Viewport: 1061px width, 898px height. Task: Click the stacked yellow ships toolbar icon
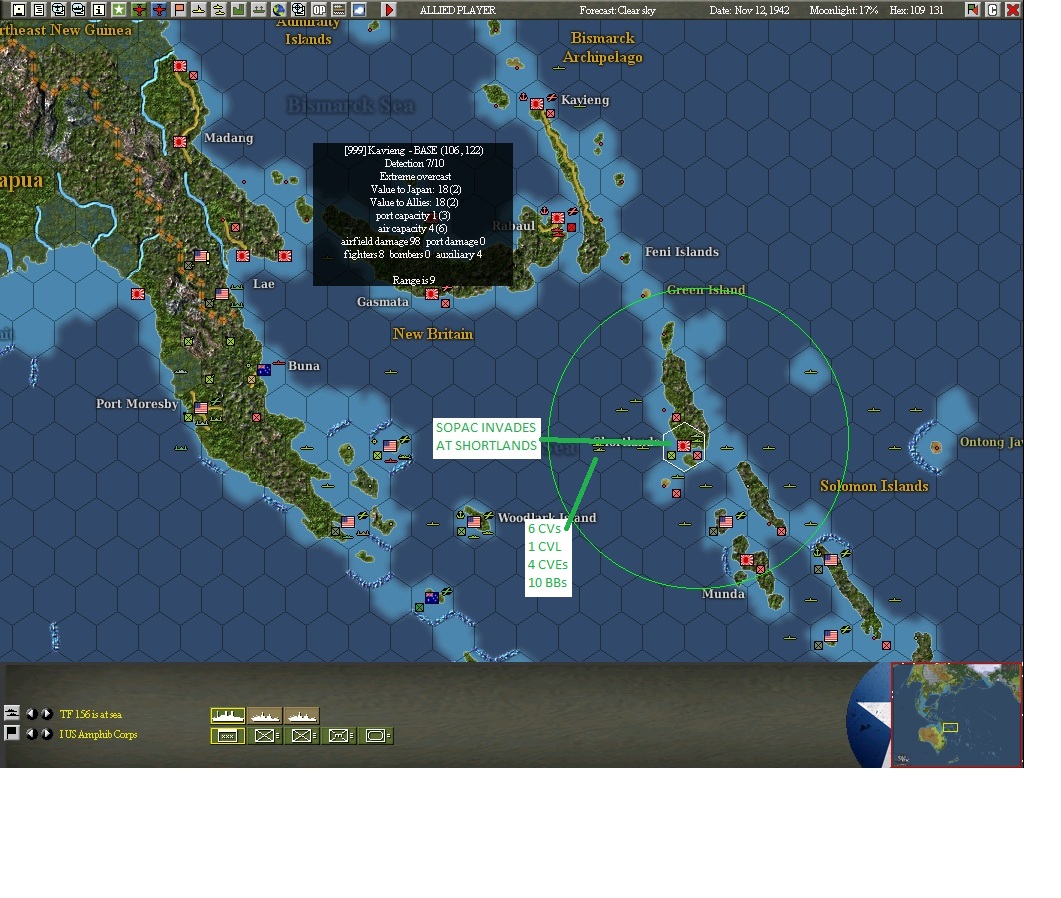(x=219, y=9)
